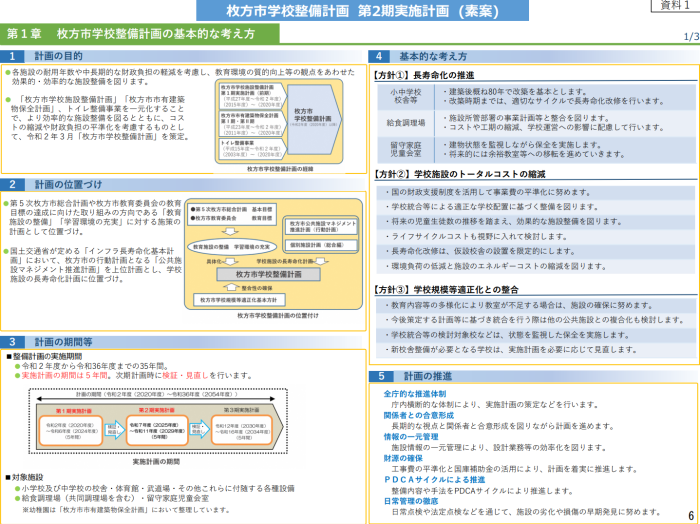Click the label '第3期実施計画'

[x=241, y=410]
